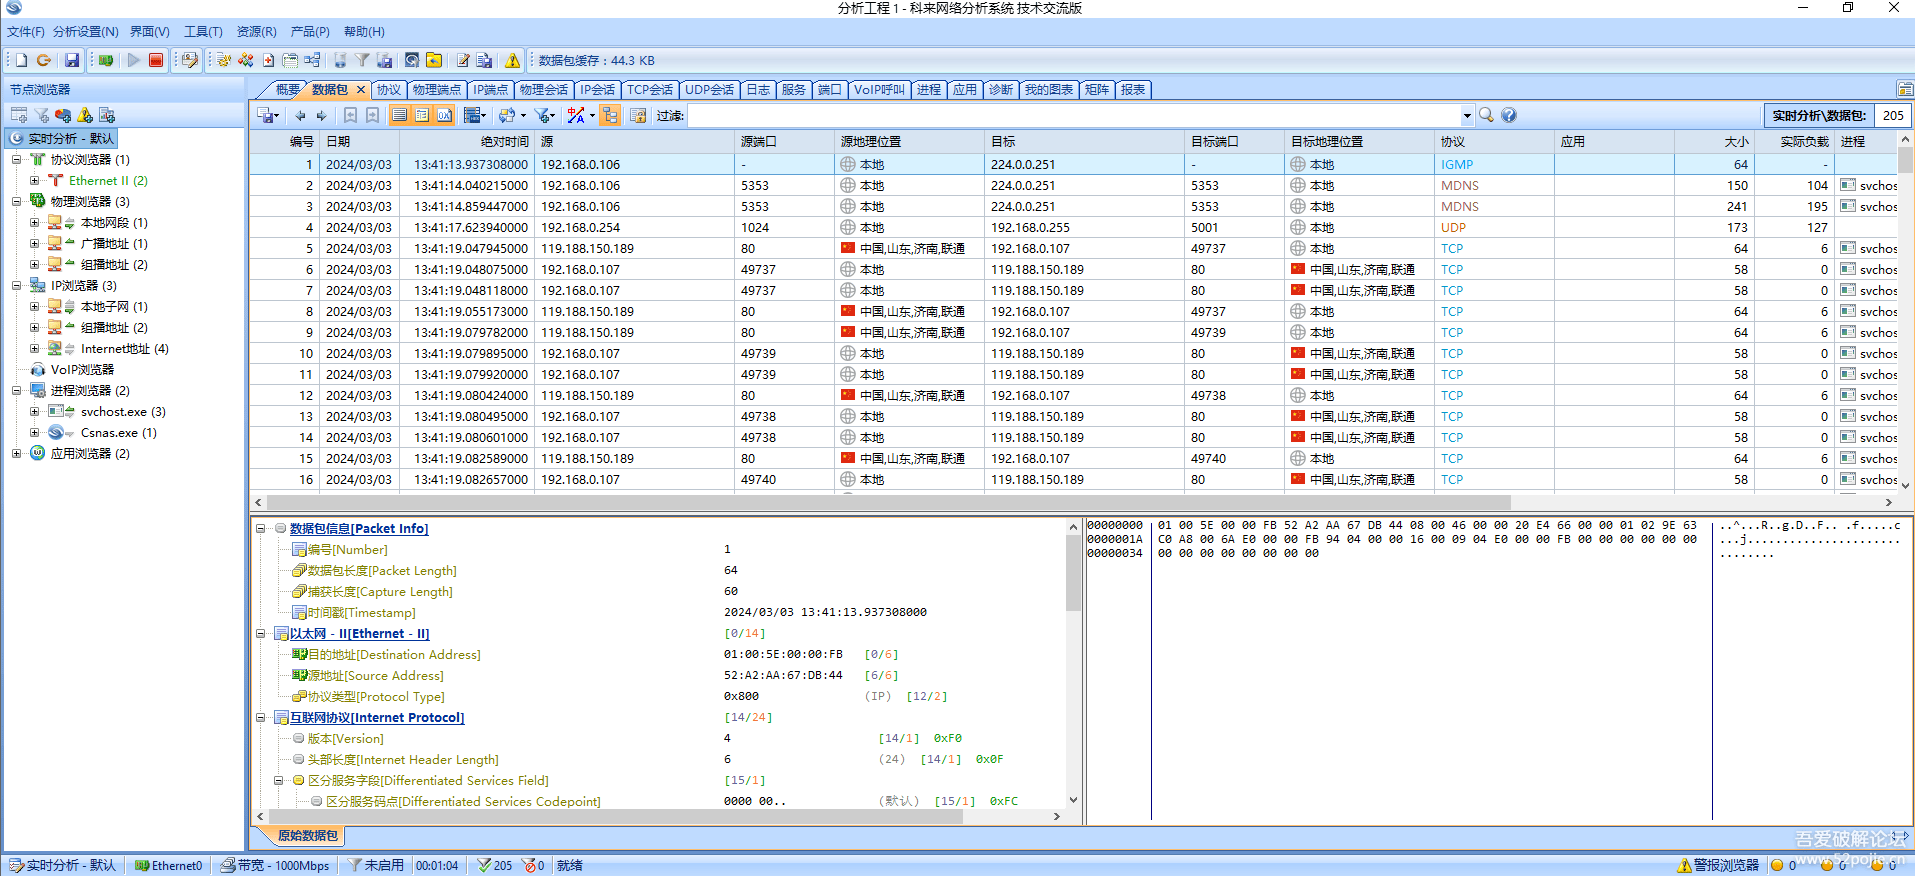Open filter combo box dropdown arrow
The height and width of the screenshot is (876, 1915).
[1467, 116]
